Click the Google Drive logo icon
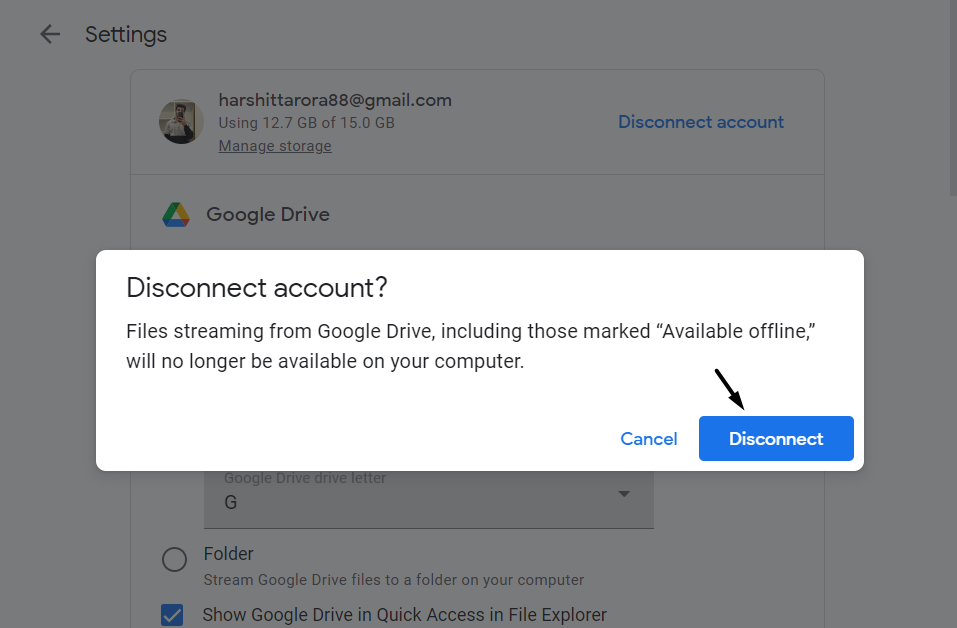 pyautogui.click(x=176, y=214)
